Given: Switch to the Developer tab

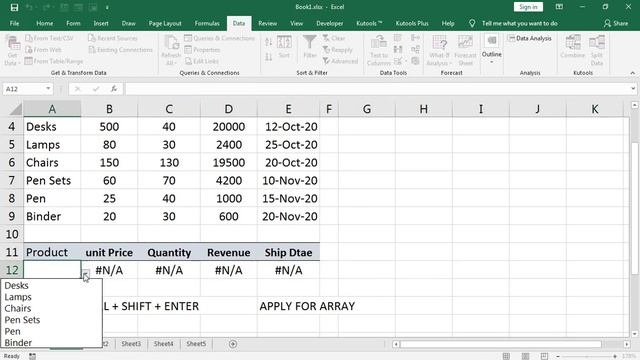Looking at the screenshot, I should pyautogui.click(x=329, y=23).
